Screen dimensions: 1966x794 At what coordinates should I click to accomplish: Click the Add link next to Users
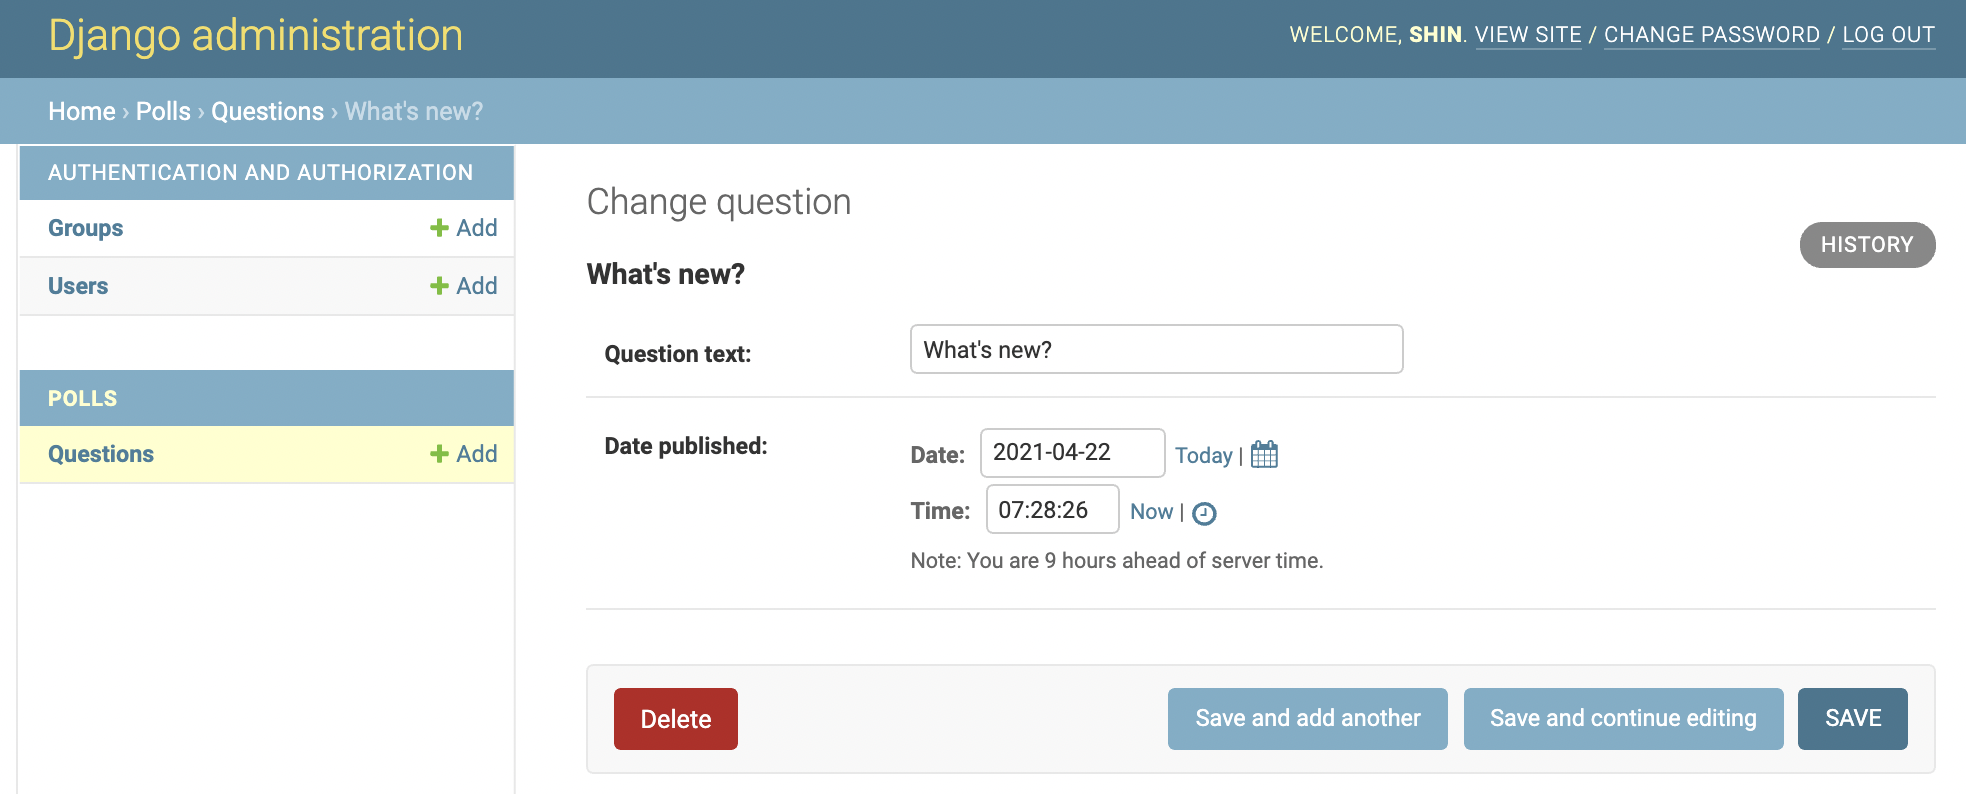click(x=464, y=286)
